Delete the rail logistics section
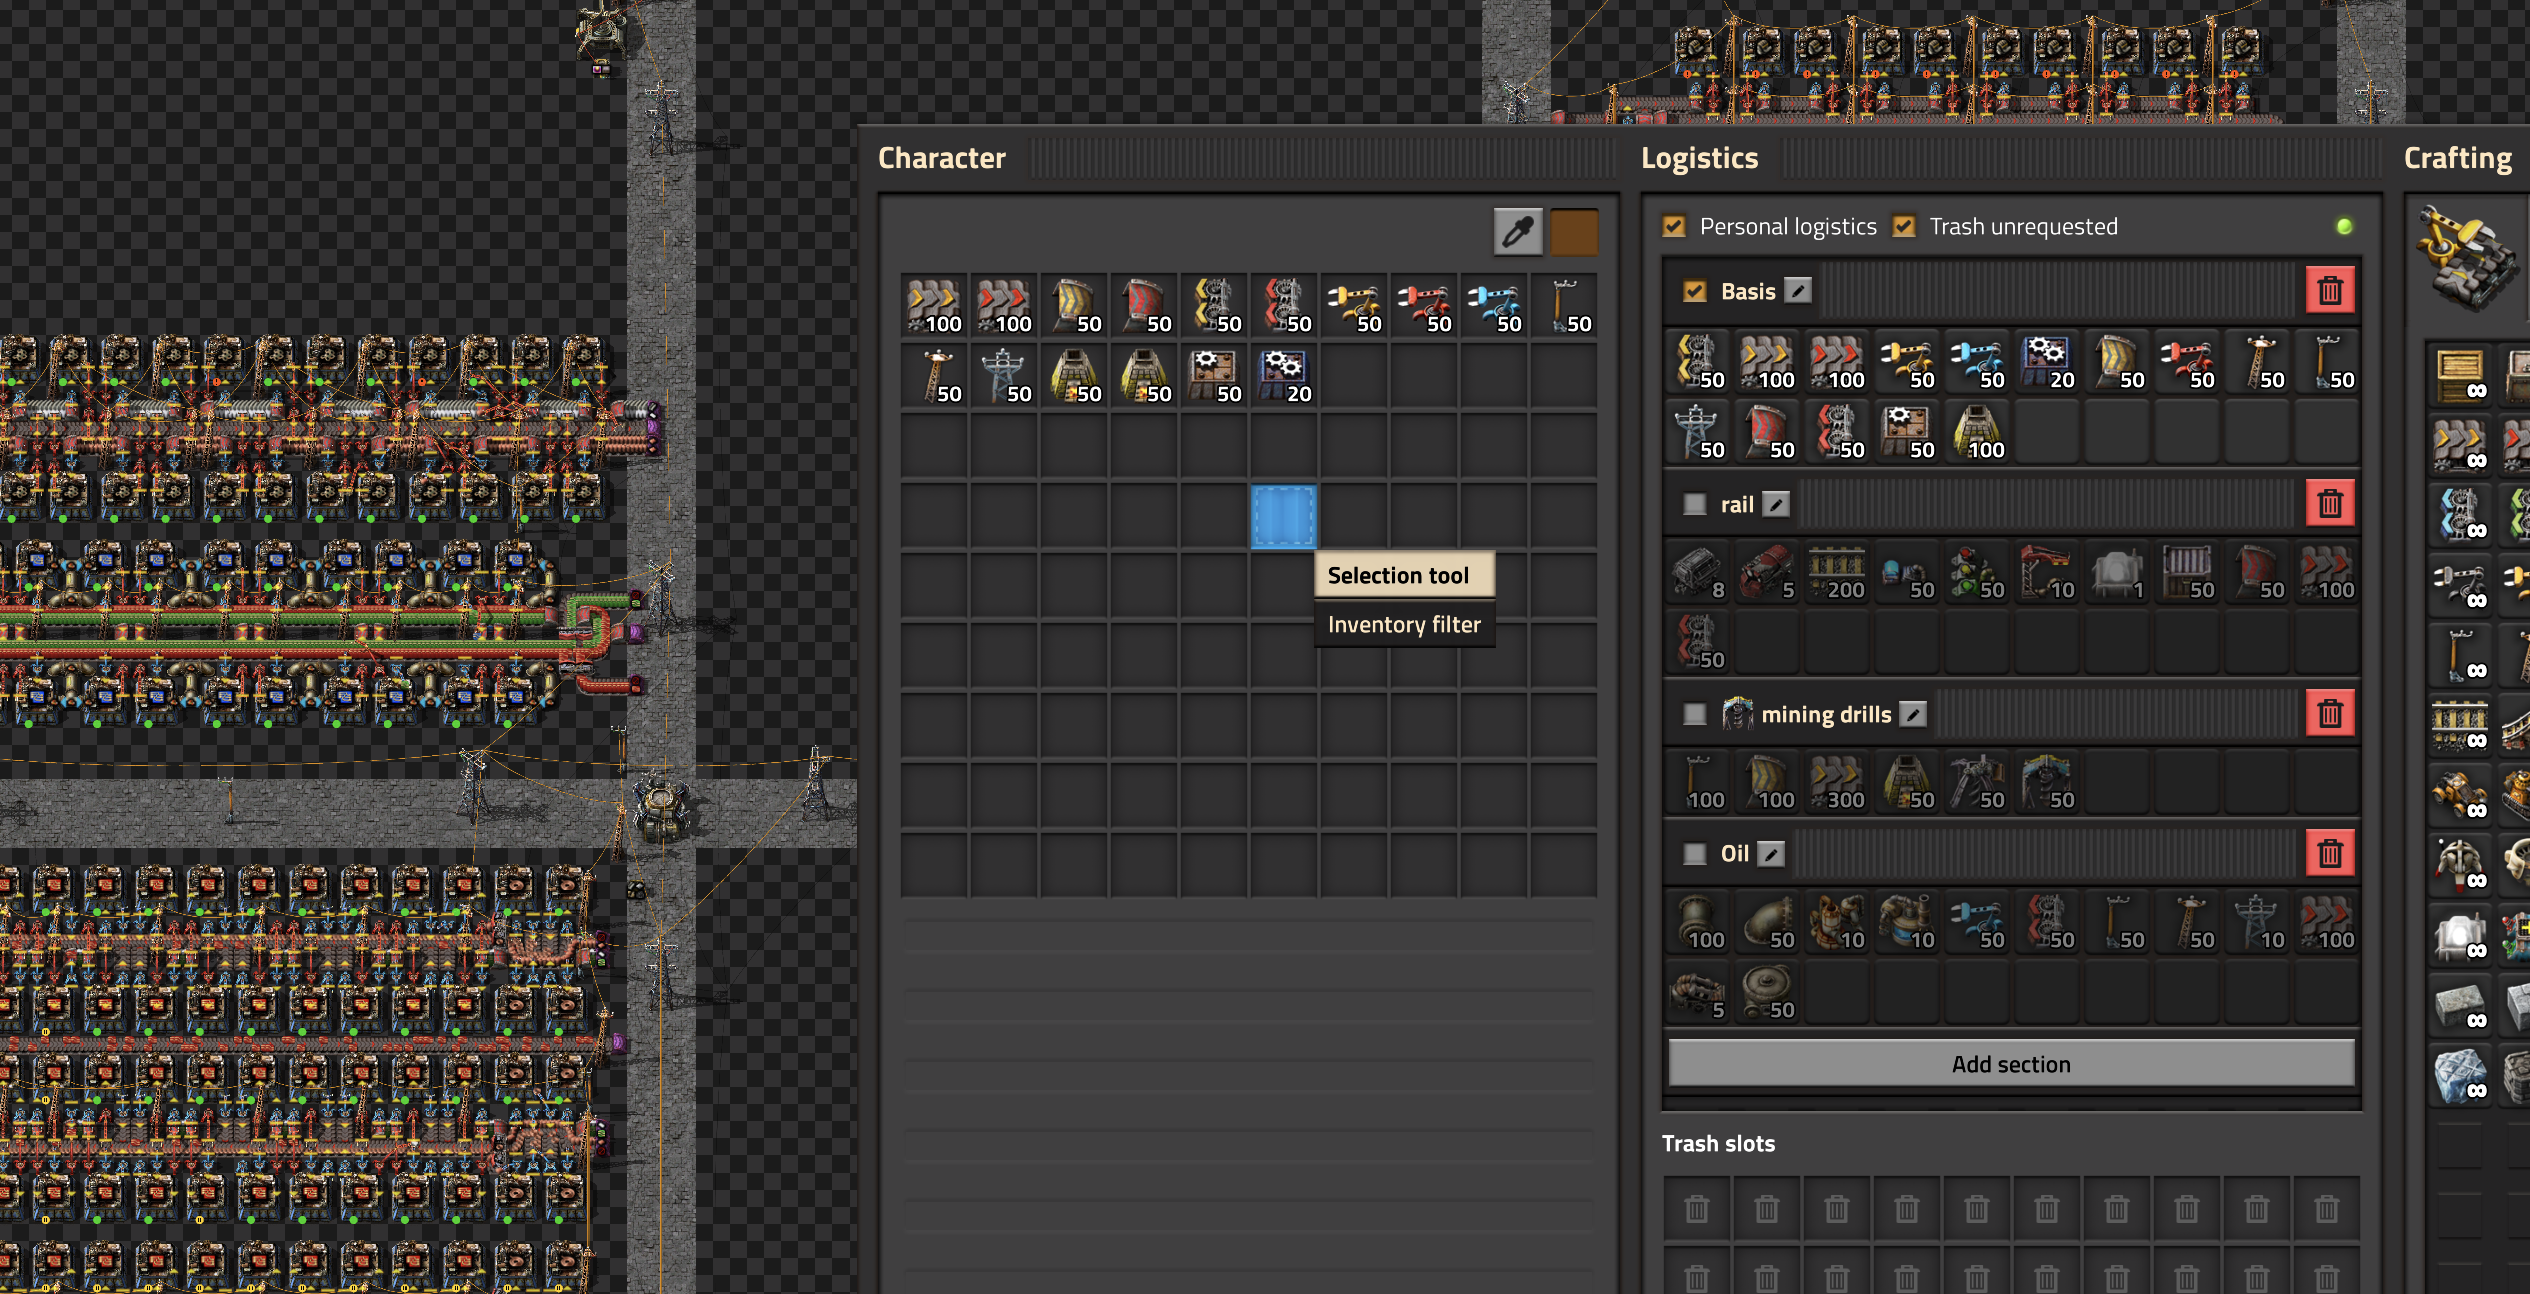2530x1294 pixels. point(2330,503)
